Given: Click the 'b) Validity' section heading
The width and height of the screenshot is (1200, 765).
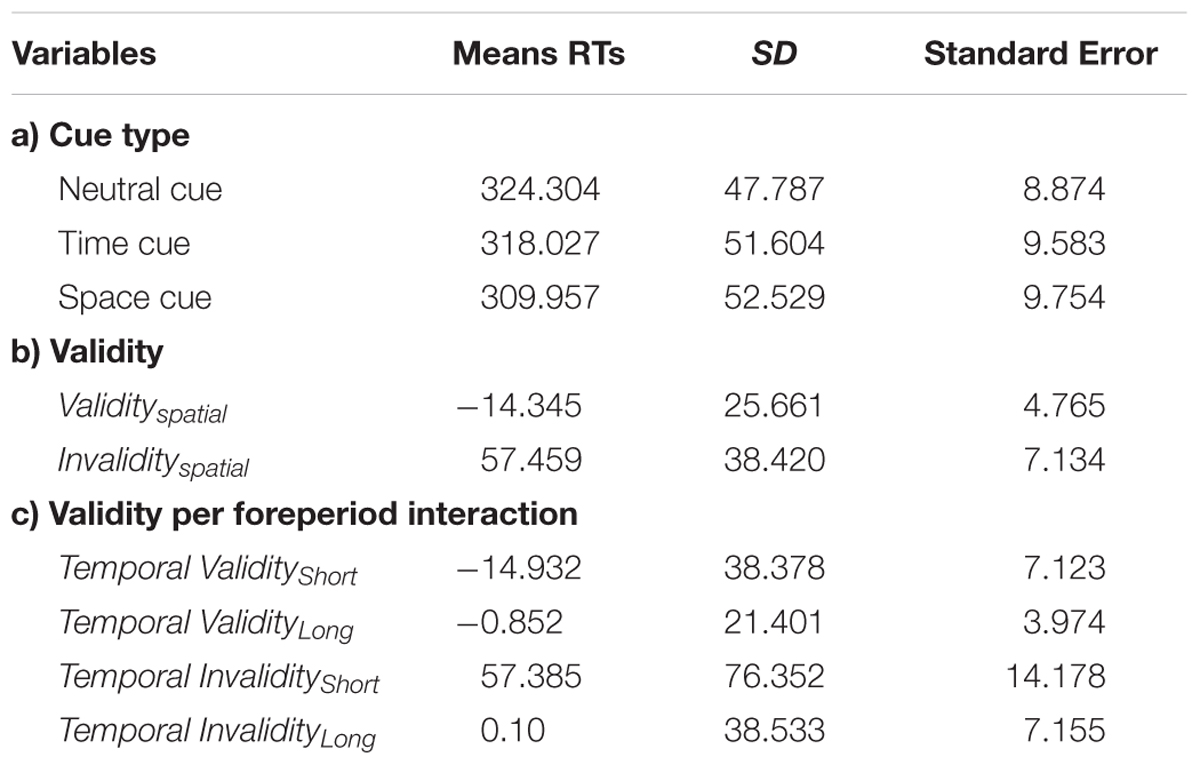Looking at the screenshot, I should [x=87, y=352].
